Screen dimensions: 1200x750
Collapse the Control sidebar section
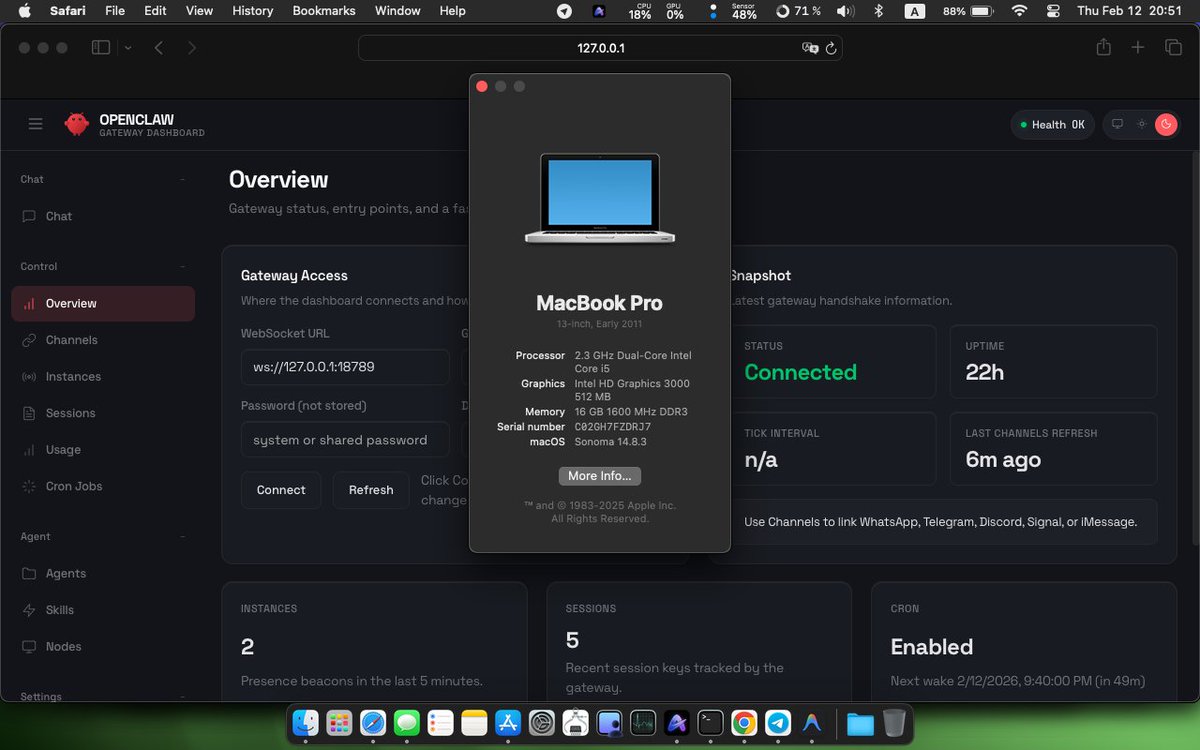(183, 266)
